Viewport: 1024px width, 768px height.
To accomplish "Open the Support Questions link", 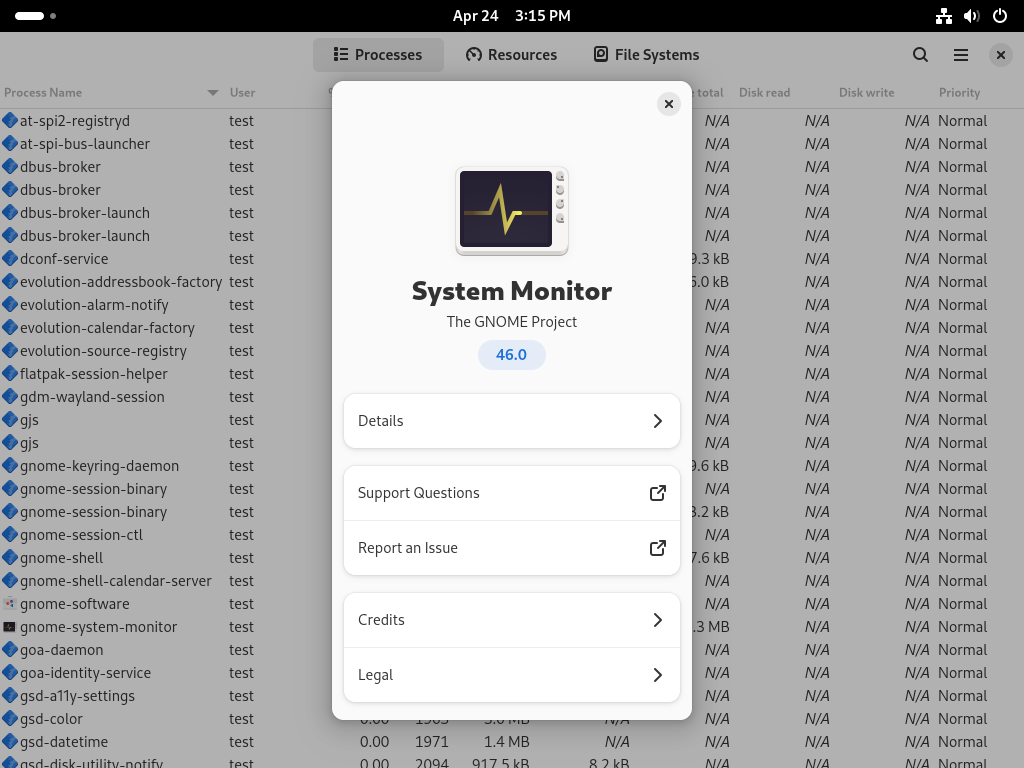I will click(511, 493).
